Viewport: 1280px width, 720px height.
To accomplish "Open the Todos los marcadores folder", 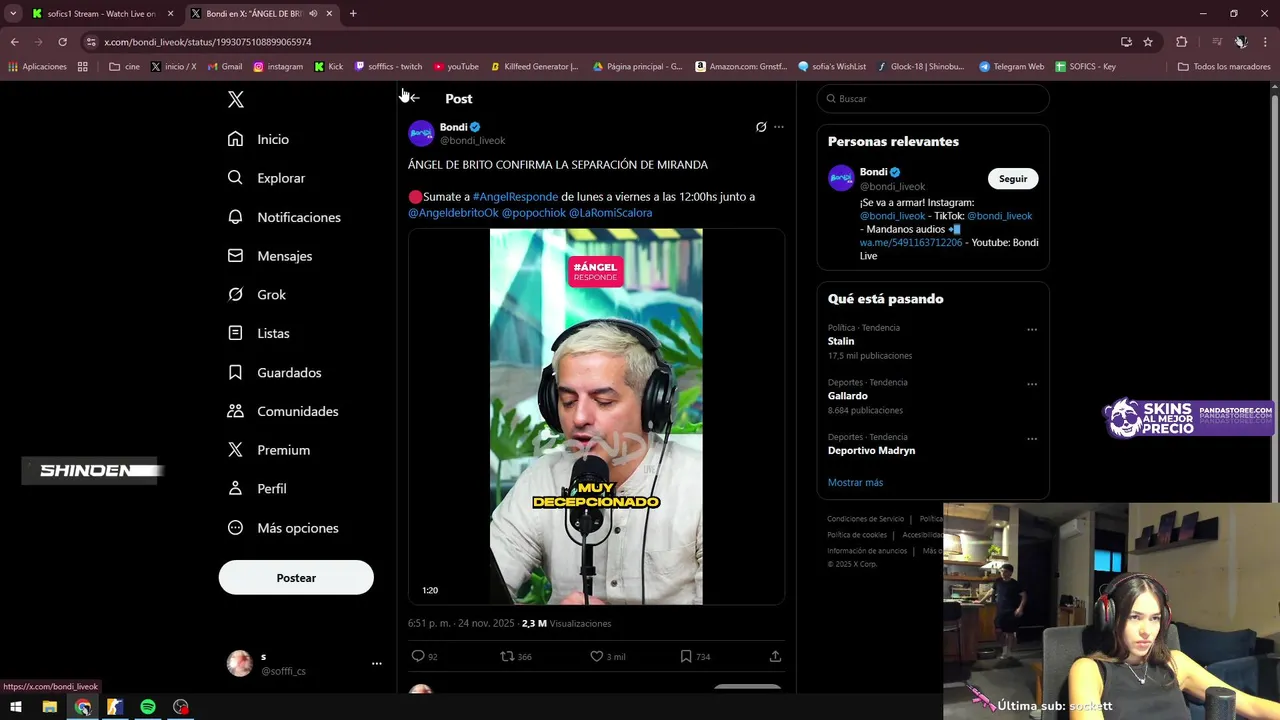I will (1224, 67).
